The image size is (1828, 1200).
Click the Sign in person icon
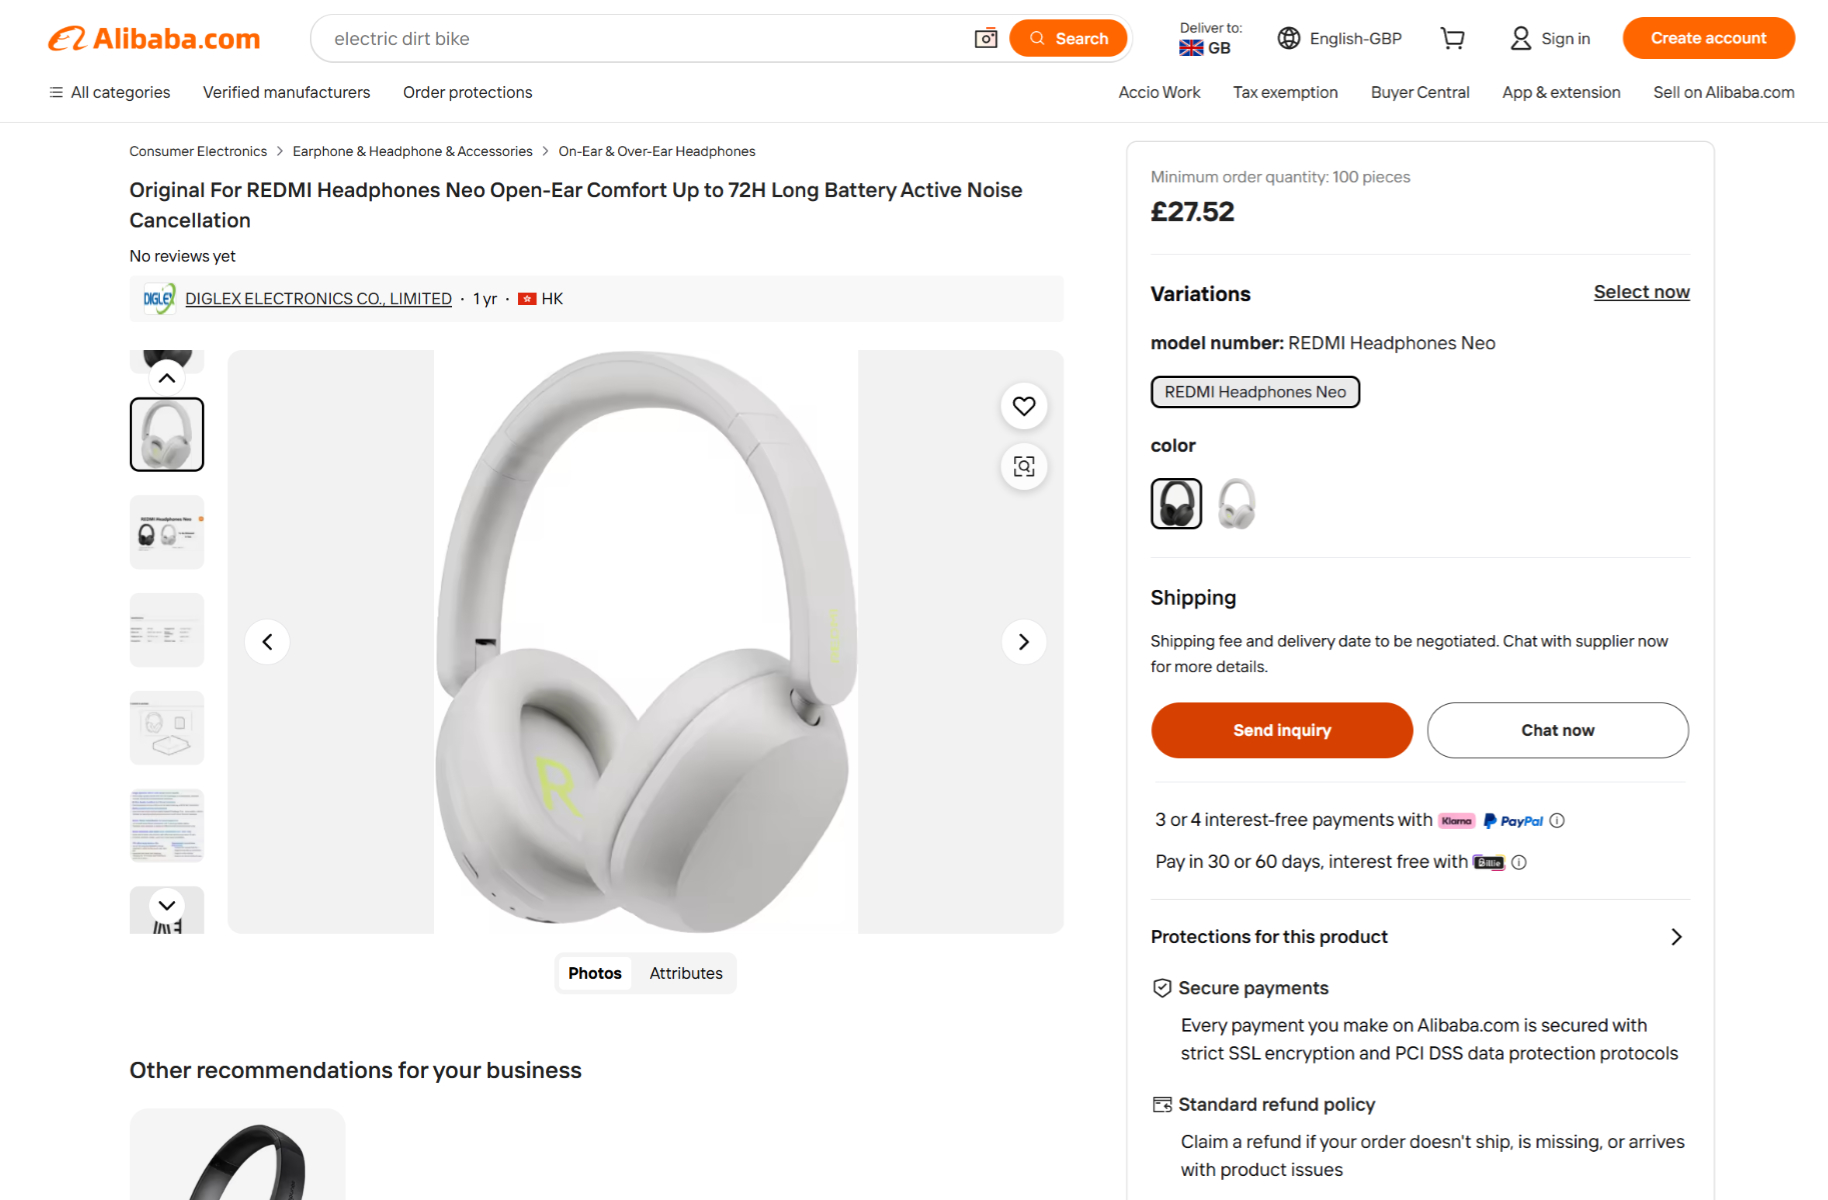tap(1520, 38)
